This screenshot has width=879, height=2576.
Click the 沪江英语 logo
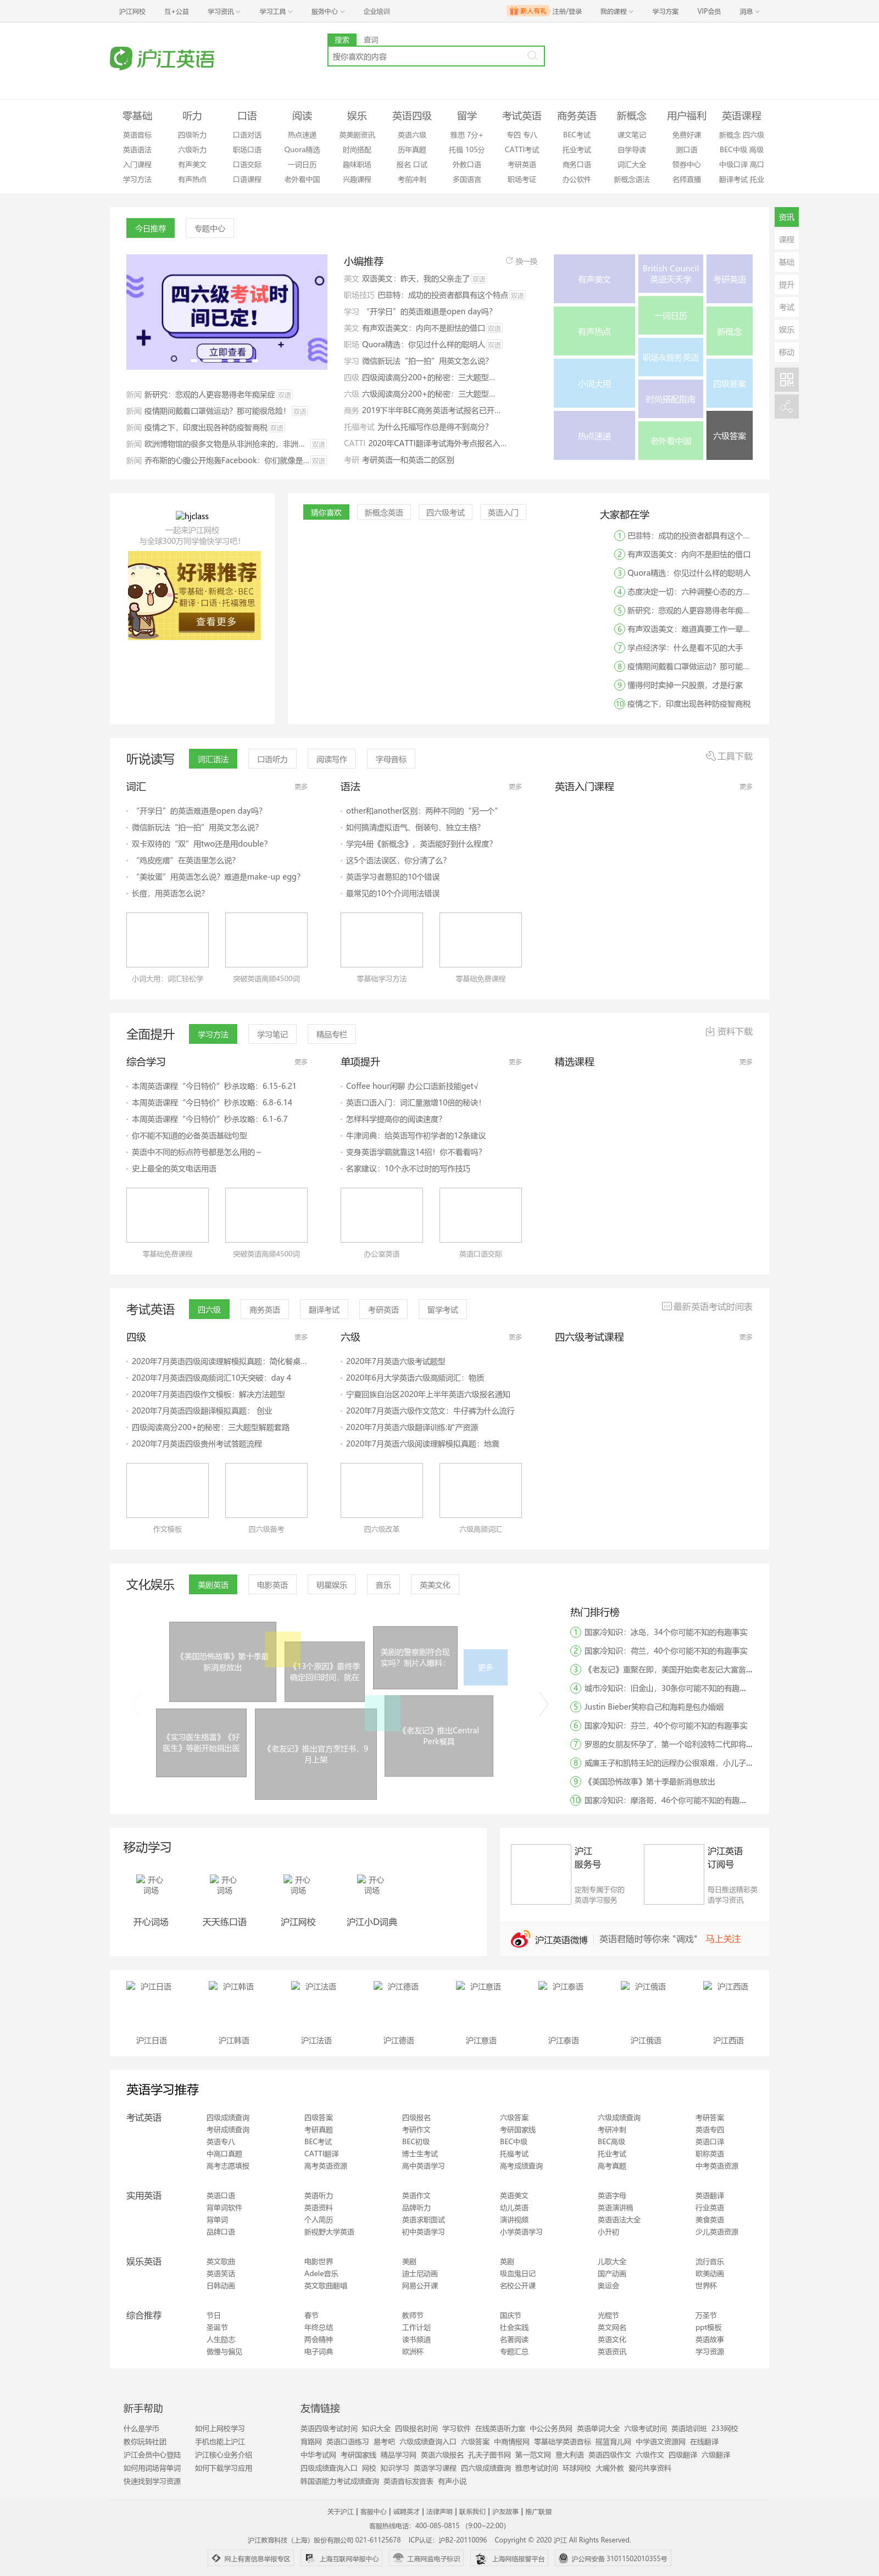pyautogui.click(x=162, y=58)
